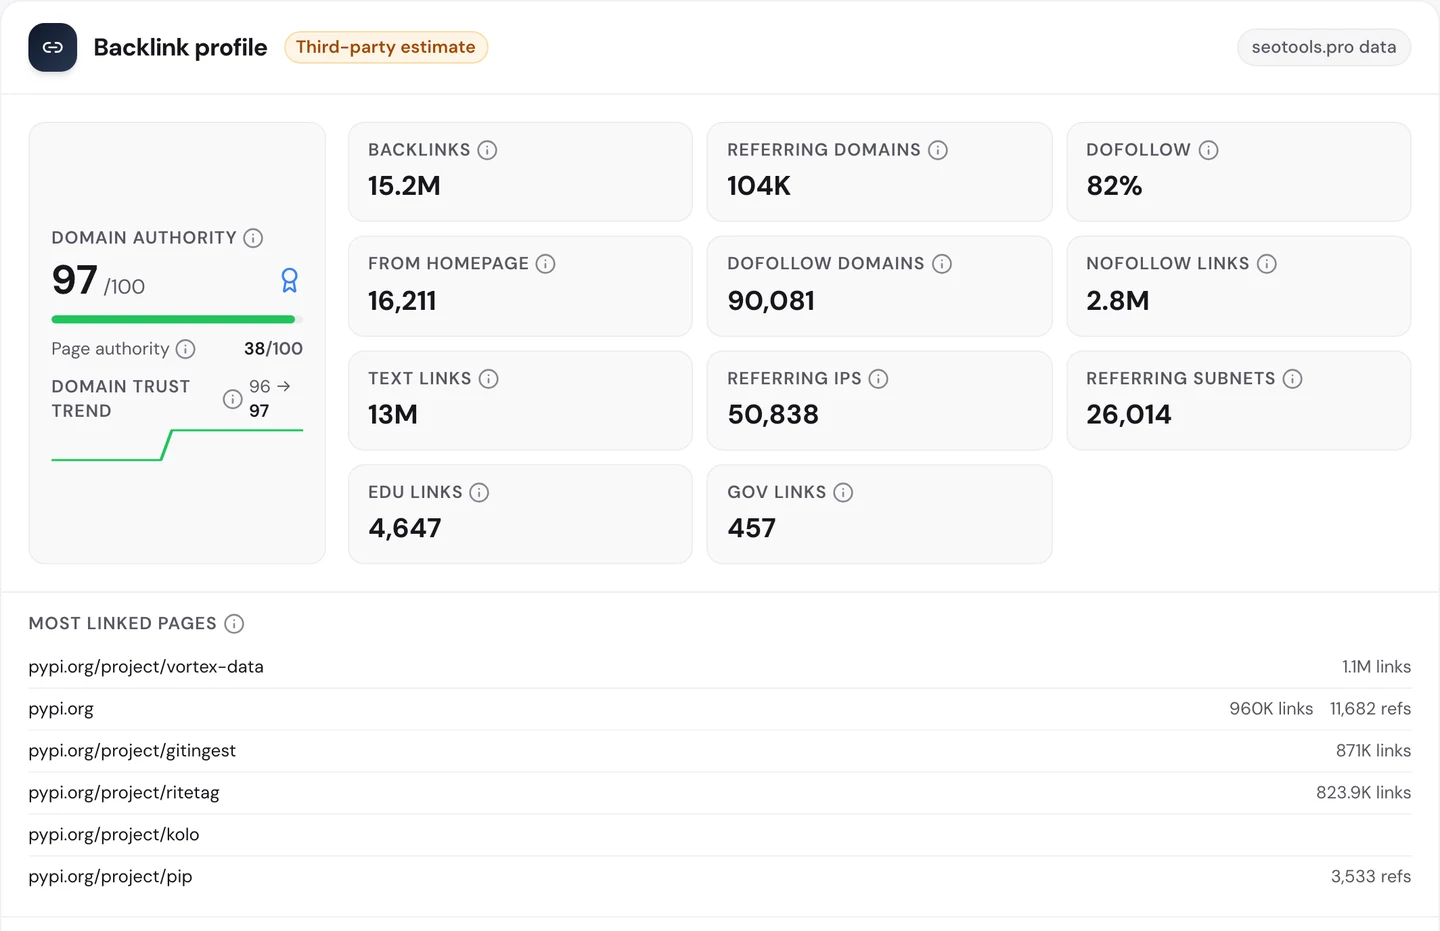This screenshot has height=931, width=1440.
Task: Click the blue award ribbon icon
Action: pyautogui.click(x=290, y=280)
